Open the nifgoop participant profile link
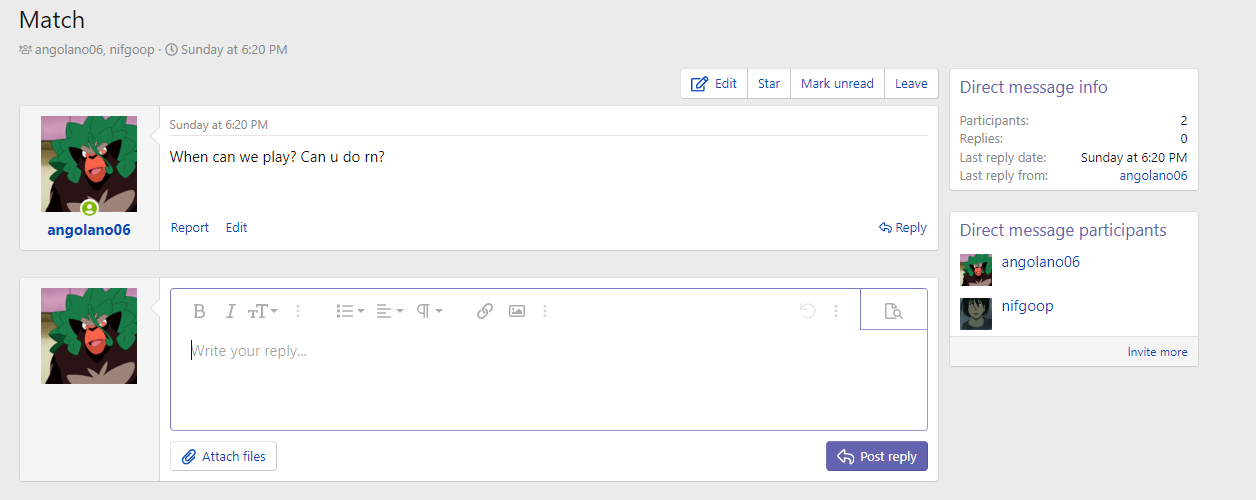 click(1027, 306)
